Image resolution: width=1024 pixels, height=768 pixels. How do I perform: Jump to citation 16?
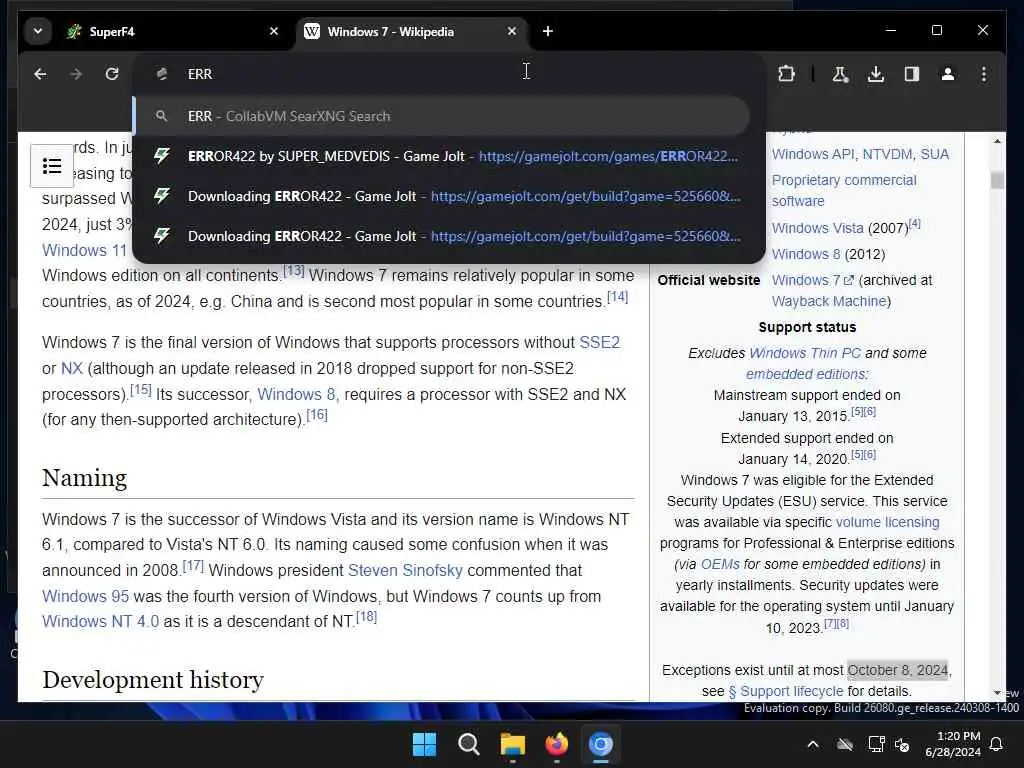(x=317, y=414)
